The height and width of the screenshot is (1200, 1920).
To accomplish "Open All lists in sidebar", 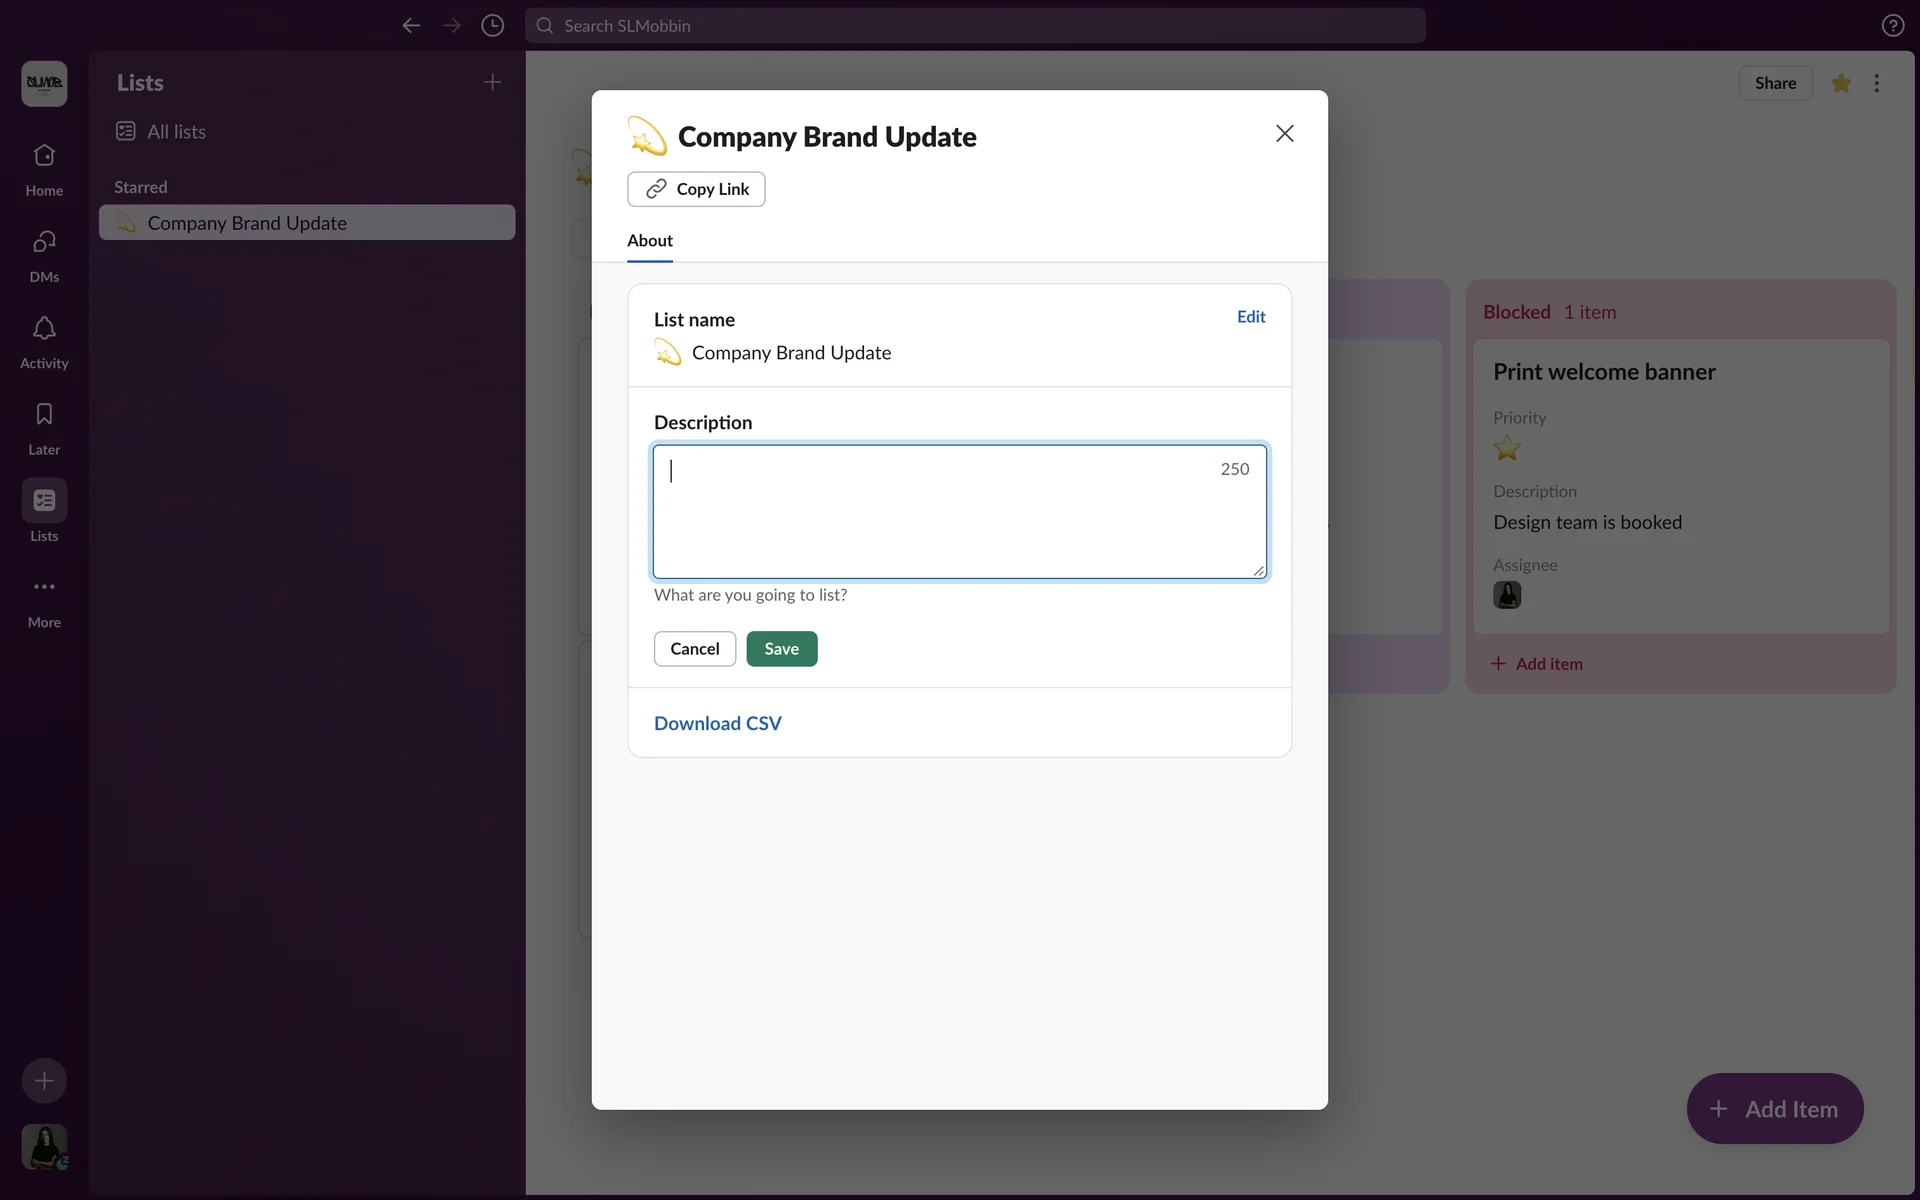I will coord(176,132).
